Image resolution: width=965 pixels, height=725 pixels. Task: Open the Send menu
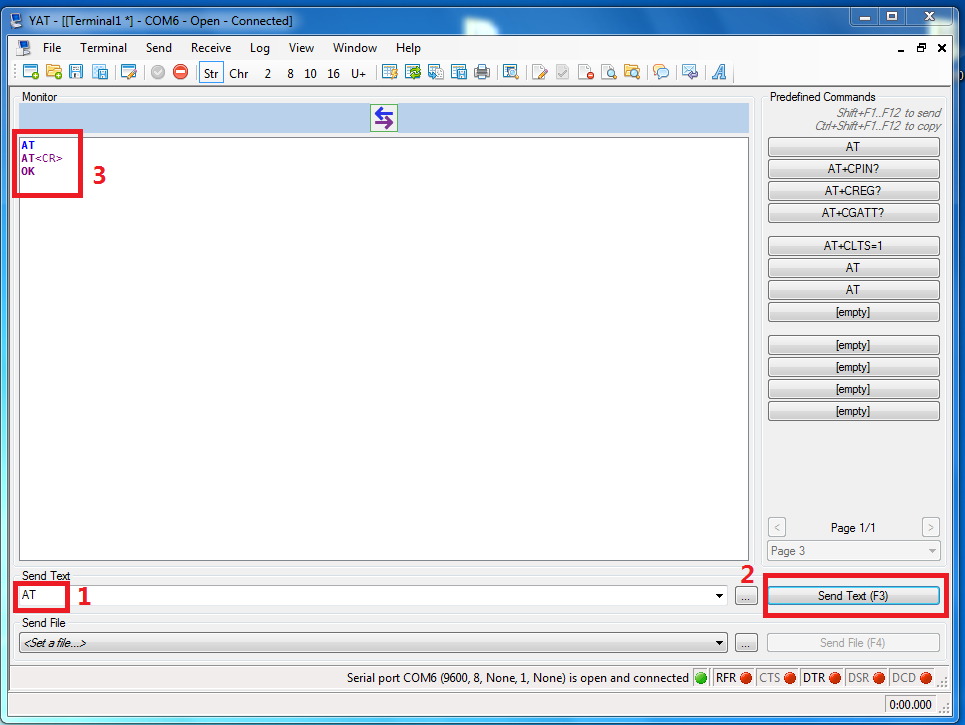(x=159, y=47)
